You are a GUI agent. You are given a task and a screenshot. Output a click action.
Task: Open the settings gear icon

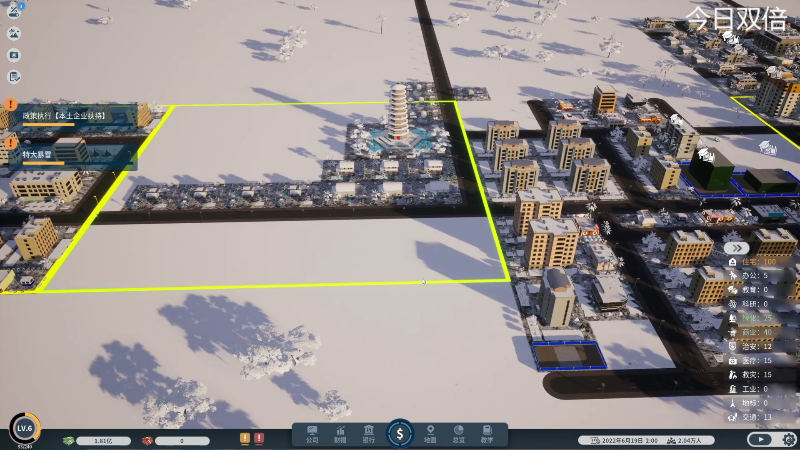pos(789,439)
